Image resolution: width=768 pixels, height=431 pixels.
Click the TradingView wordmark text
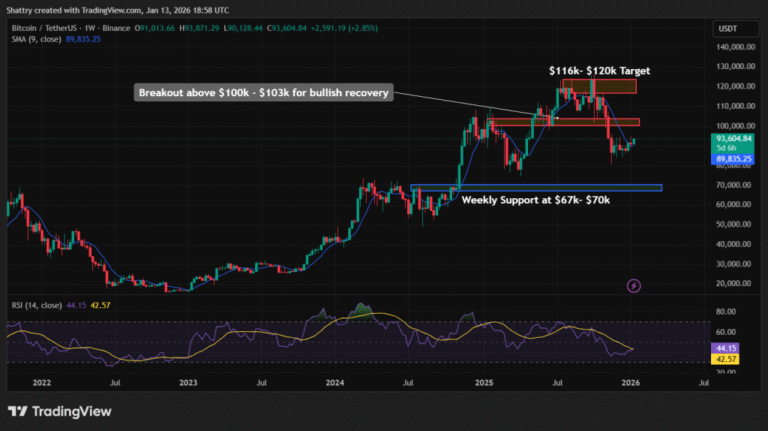[70, 411]
